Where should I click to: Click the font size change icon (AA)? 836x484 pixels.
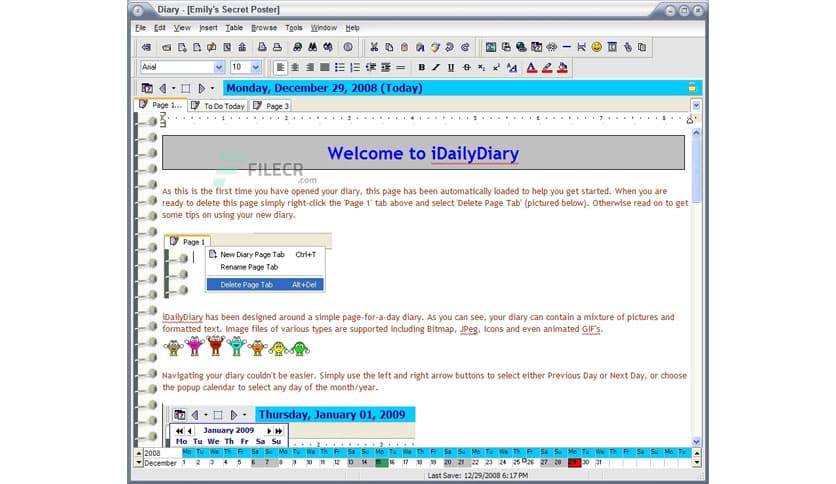coord(512,68)
